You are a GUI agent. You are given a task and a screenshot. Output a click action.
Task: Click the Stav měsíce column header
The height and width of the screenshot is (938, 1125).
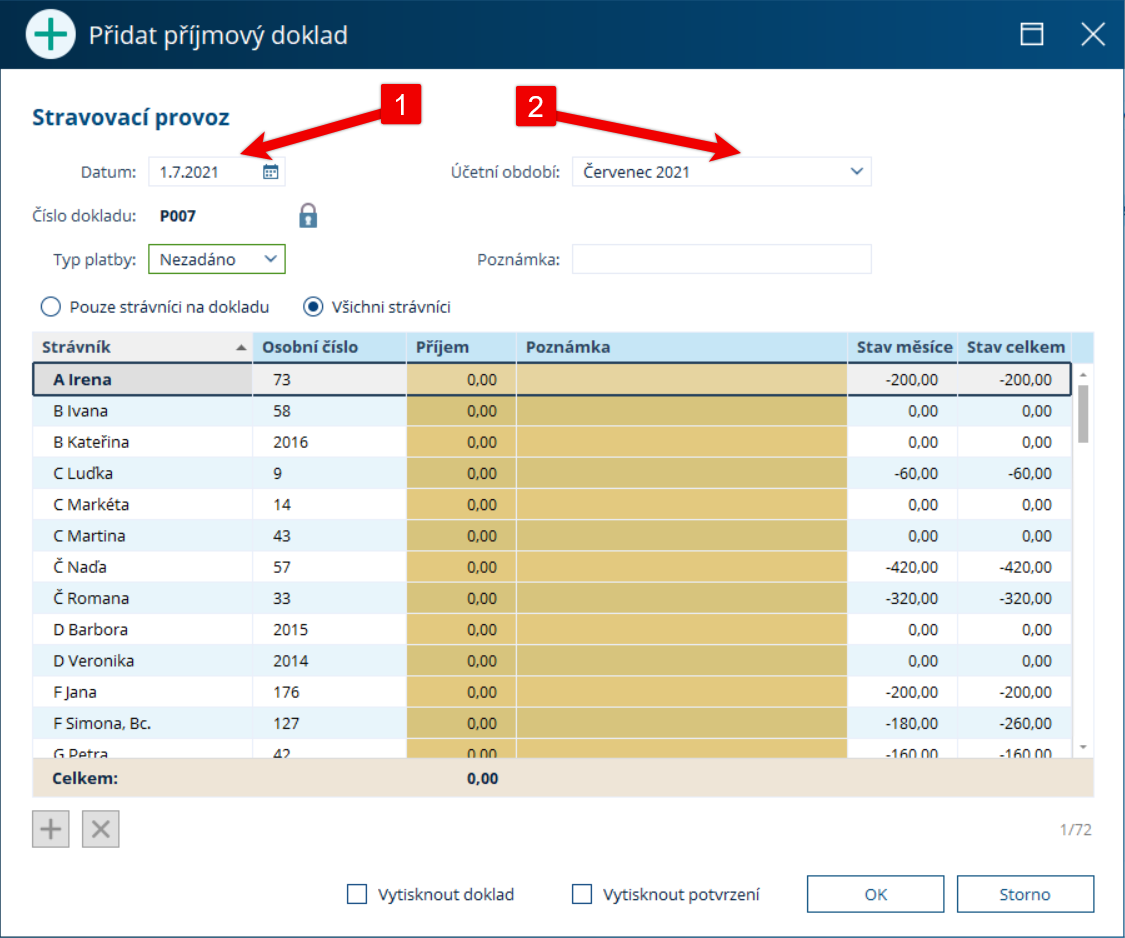[x=903, y=347]
